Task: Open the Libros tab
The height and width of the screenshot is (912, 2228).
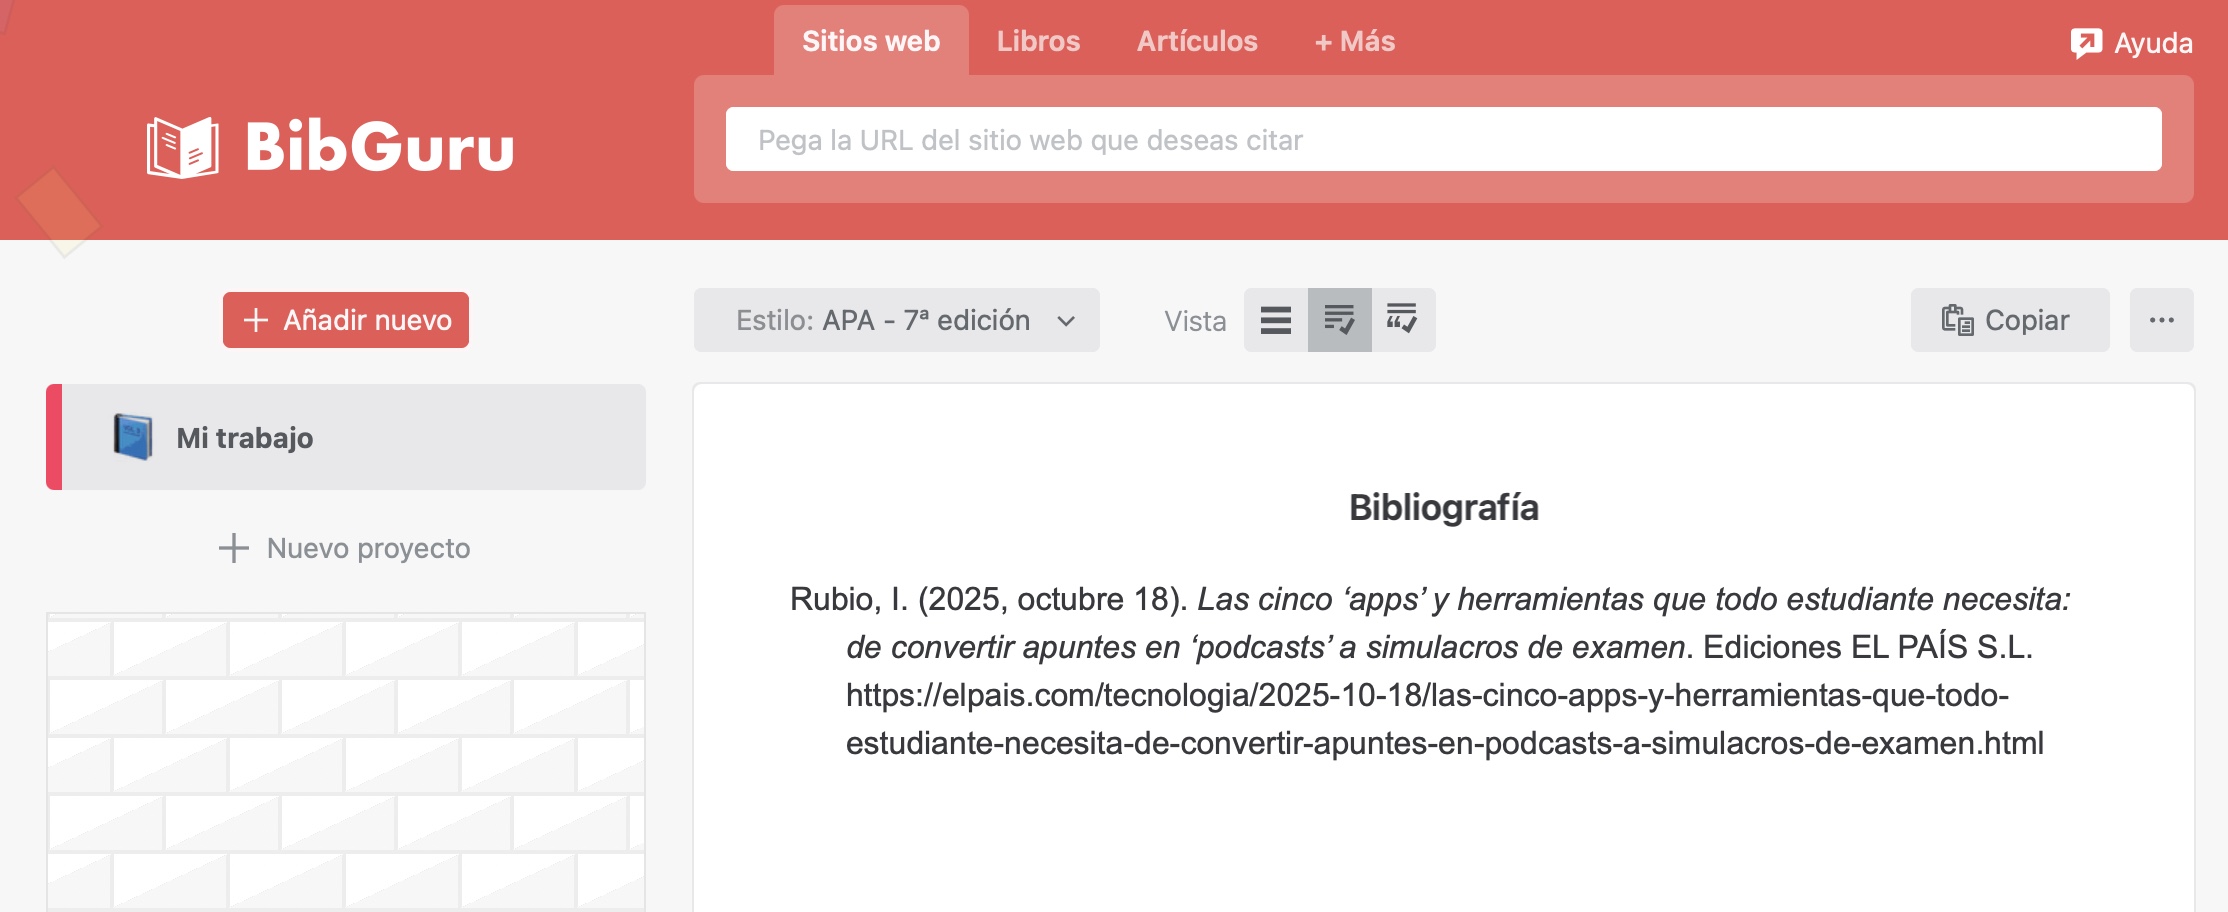Action: (1038, 41)
